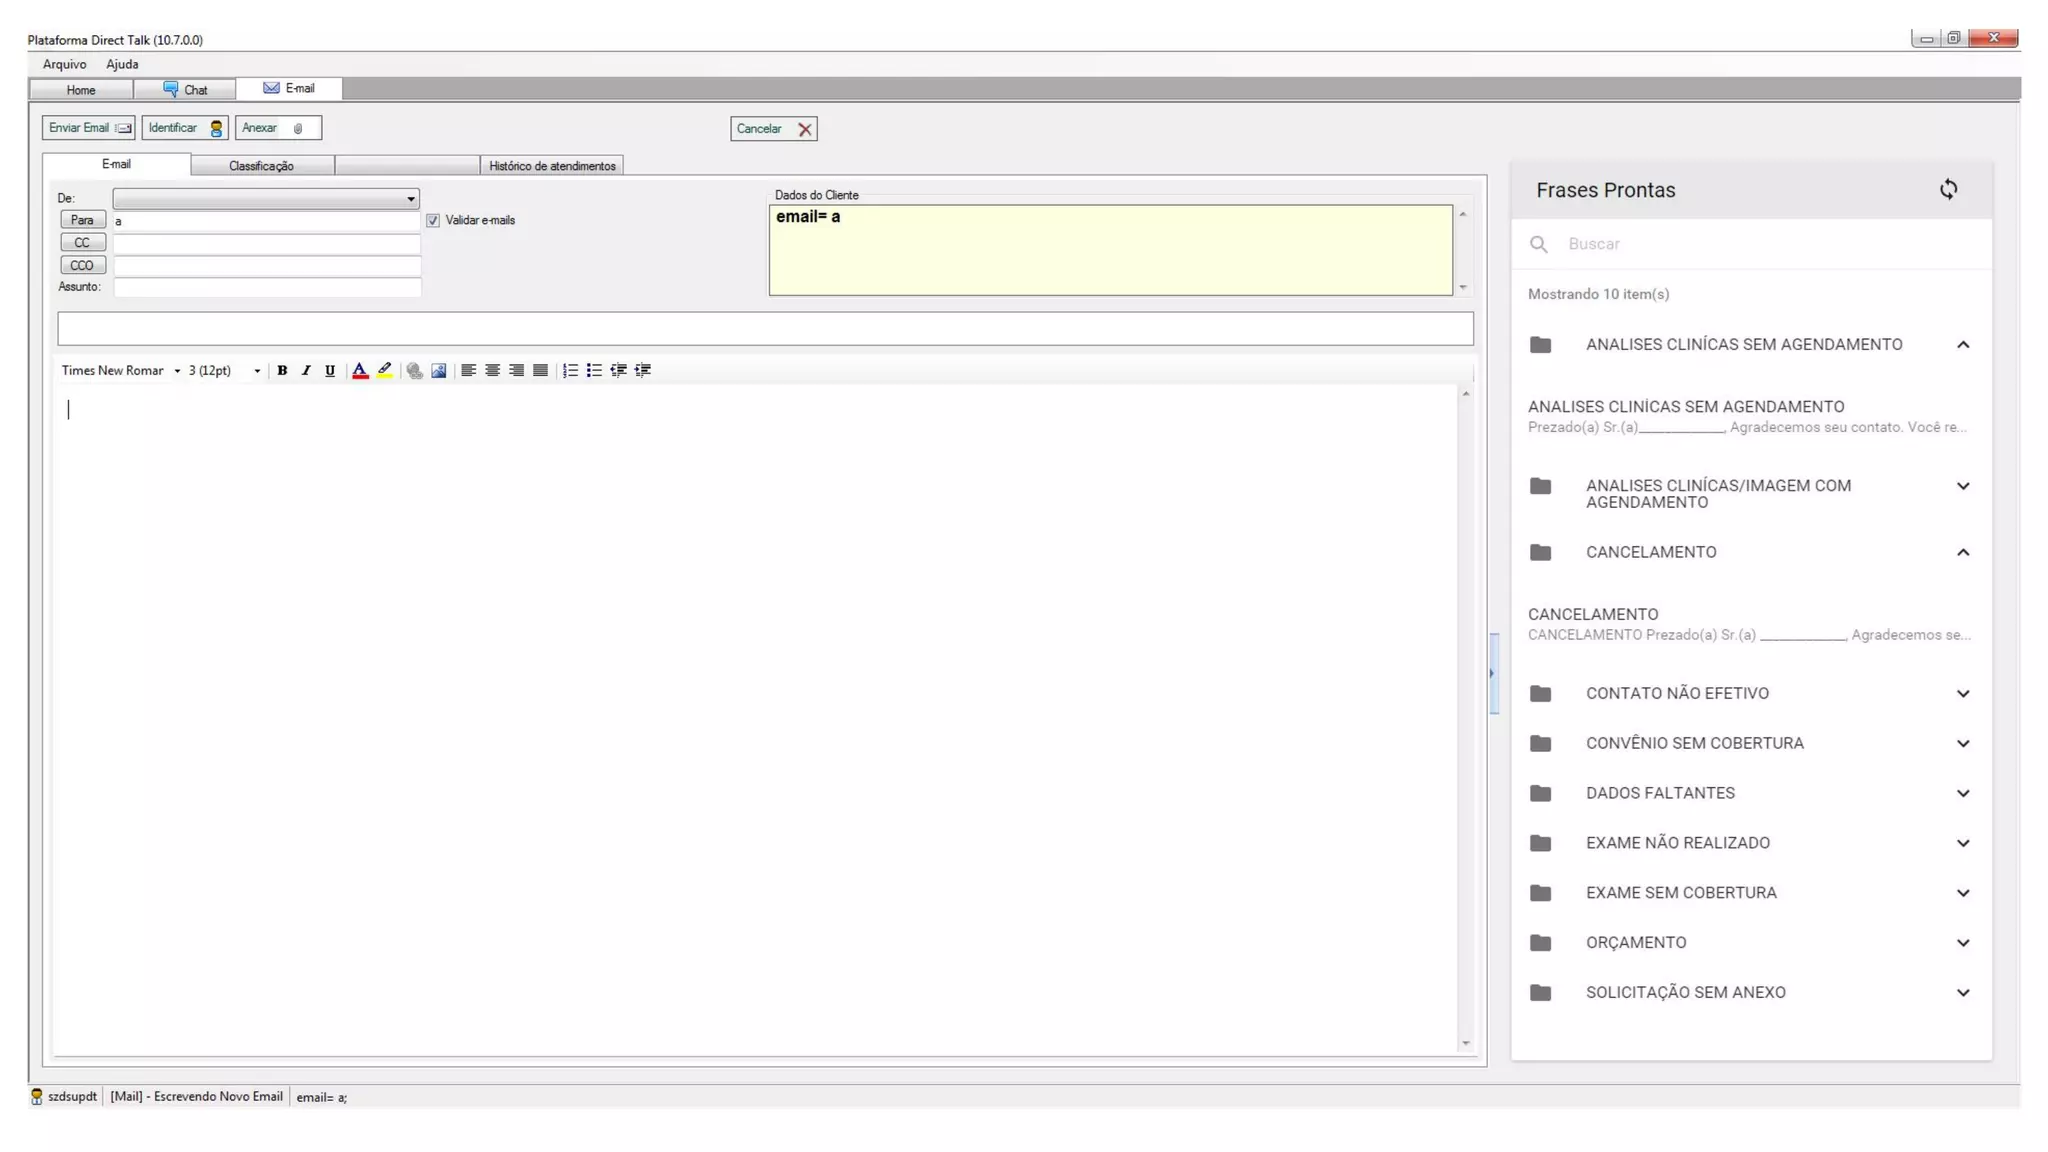Insert a numbered list
Viewport: 2048px width, 1152px height.
point(570,370)
